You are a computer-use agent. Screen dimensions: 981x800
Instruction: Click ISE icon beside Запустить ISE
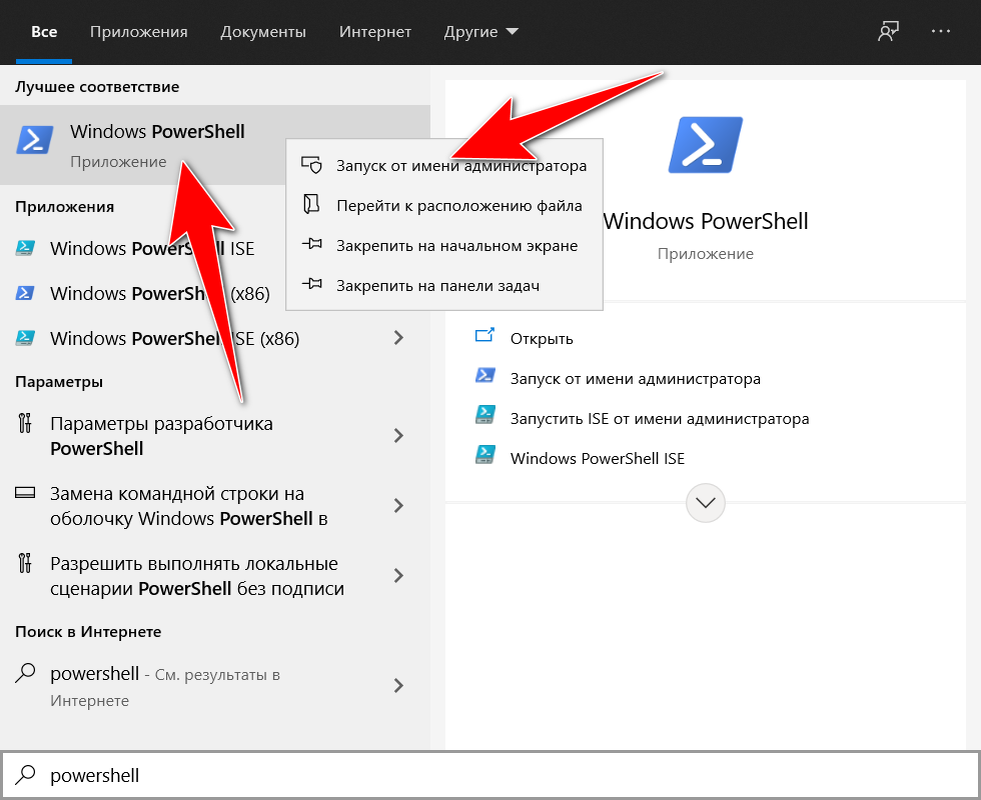coord(485,415)
